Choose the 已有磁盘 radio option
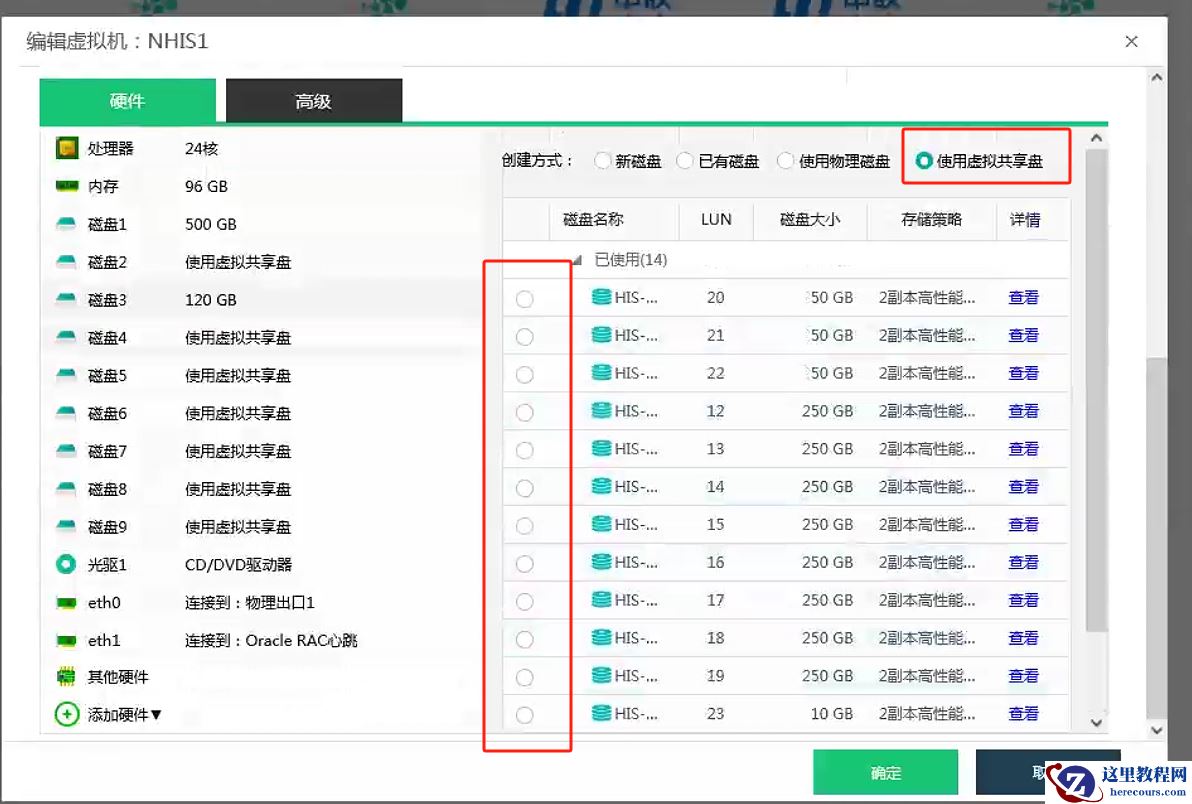This screenshot has height=804, width=1192. 685,161
